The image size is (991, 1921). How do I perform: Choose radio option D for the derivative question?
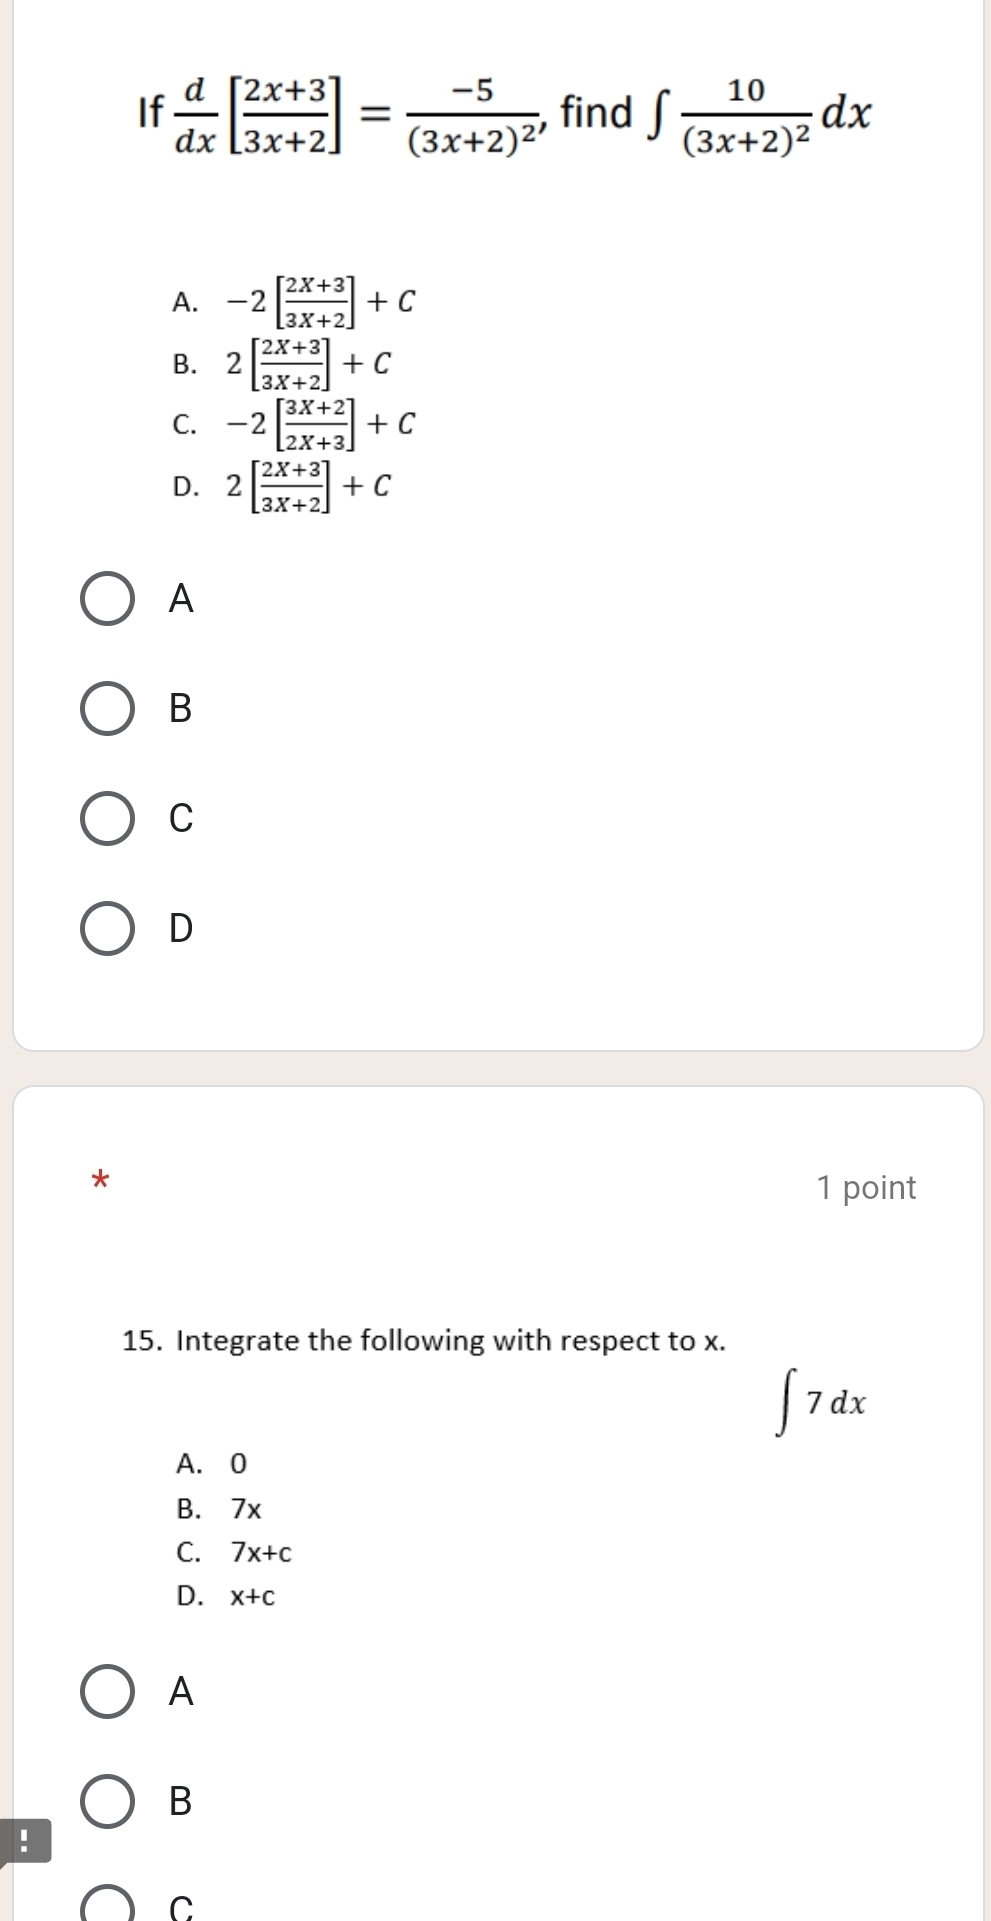pyautogui.click(x=107, y=929)
